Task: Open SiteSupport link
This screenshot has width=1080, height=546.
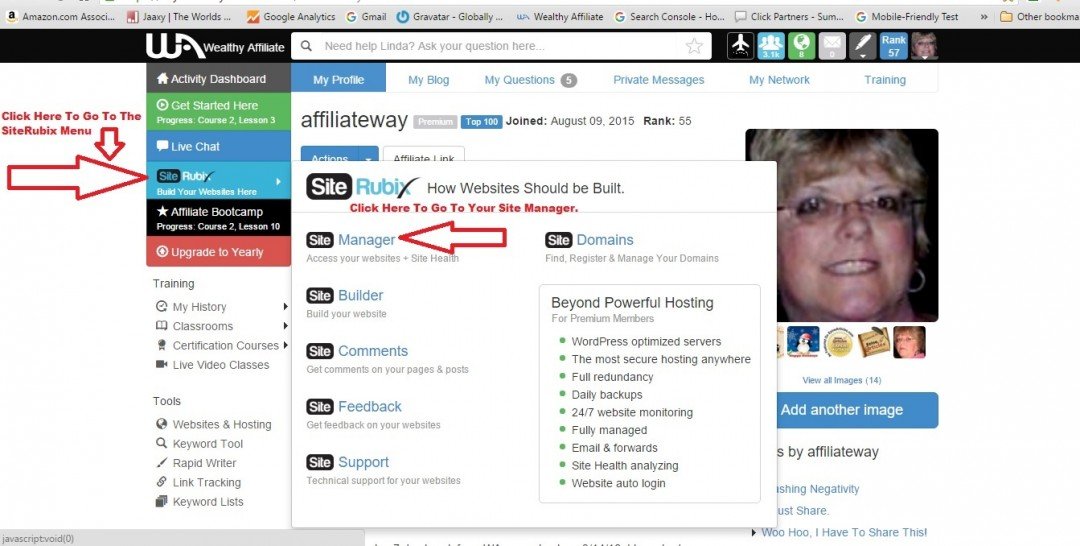Action: 348,462
